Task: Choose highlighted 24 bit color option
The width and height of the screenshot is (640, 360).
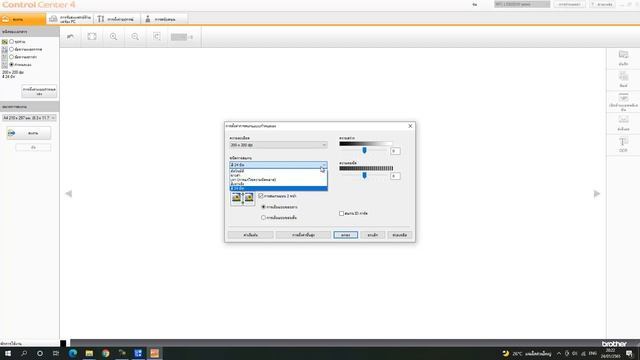Action: pos(278,189)
